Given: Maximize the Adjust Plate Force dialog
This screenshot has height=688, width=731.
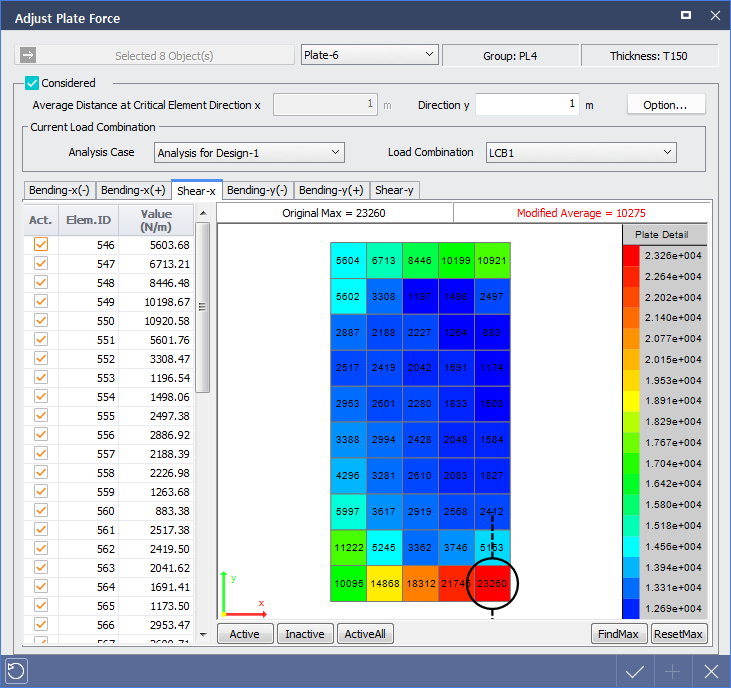Looking at the screenshot, I should coord(686,15).
